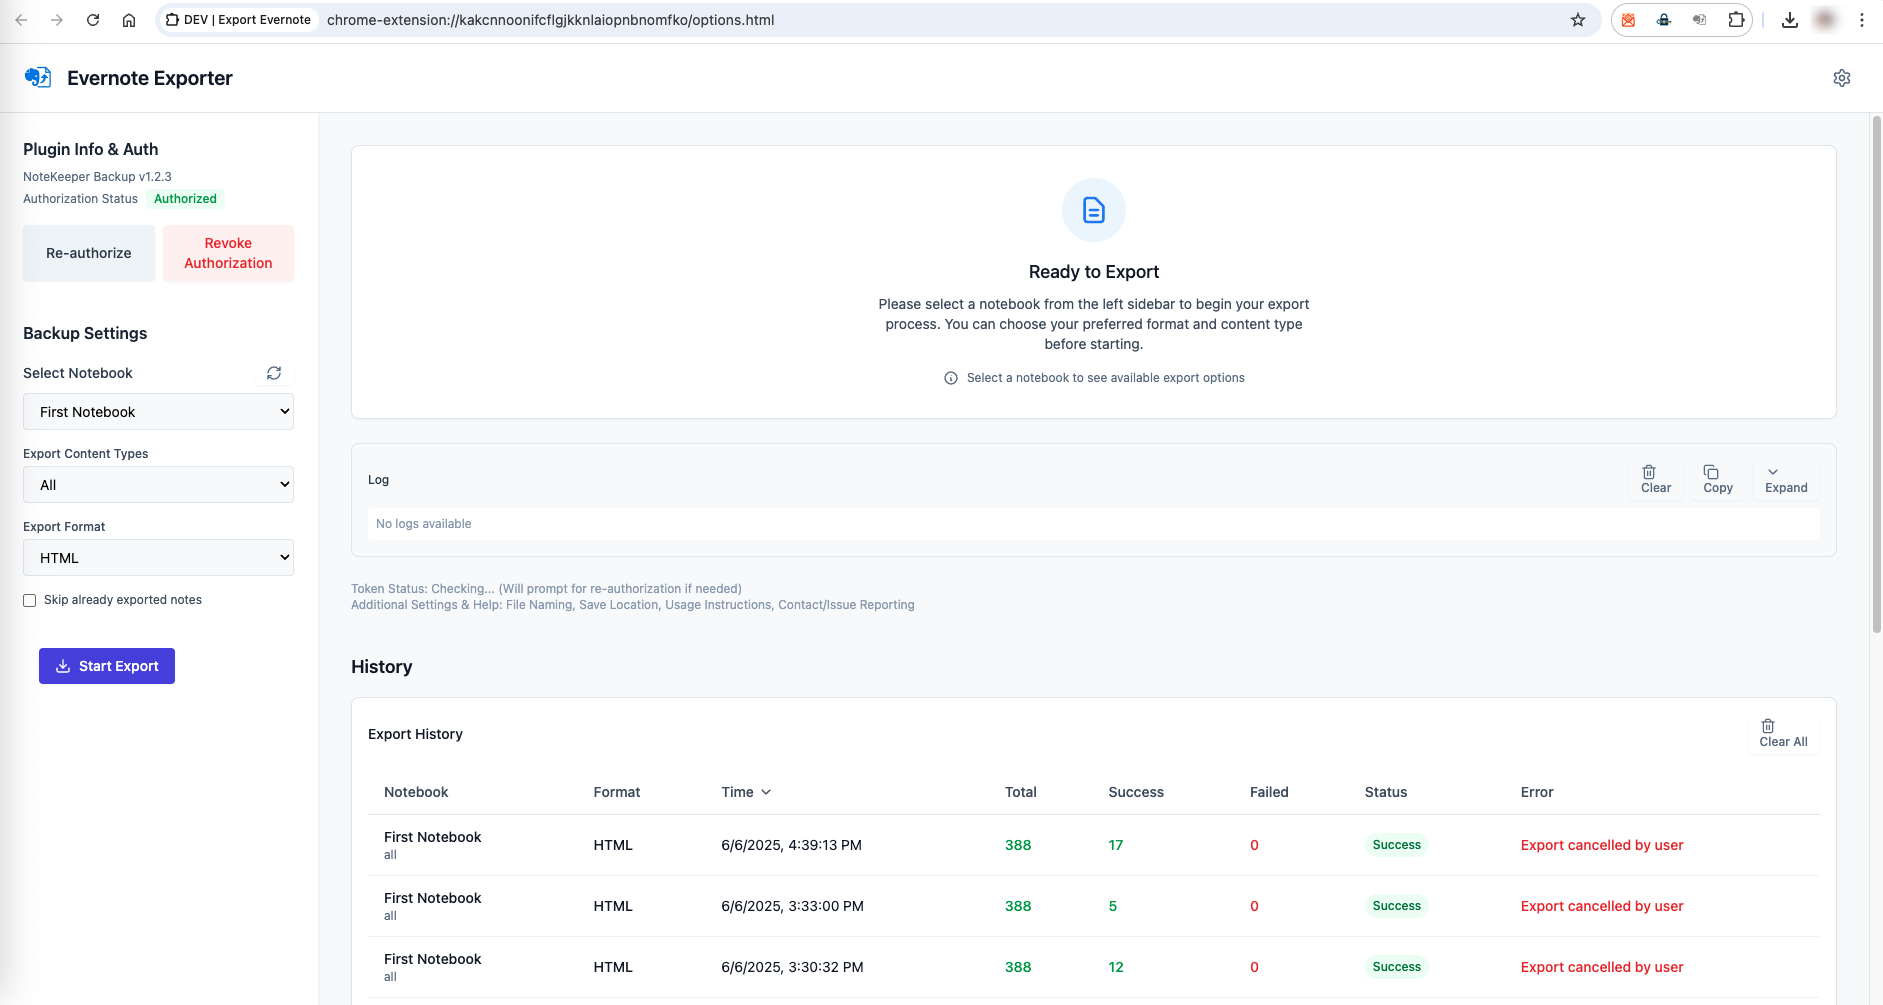1883x1005 pixels.
Task: Refresh the notebook list
Action: 274,373
